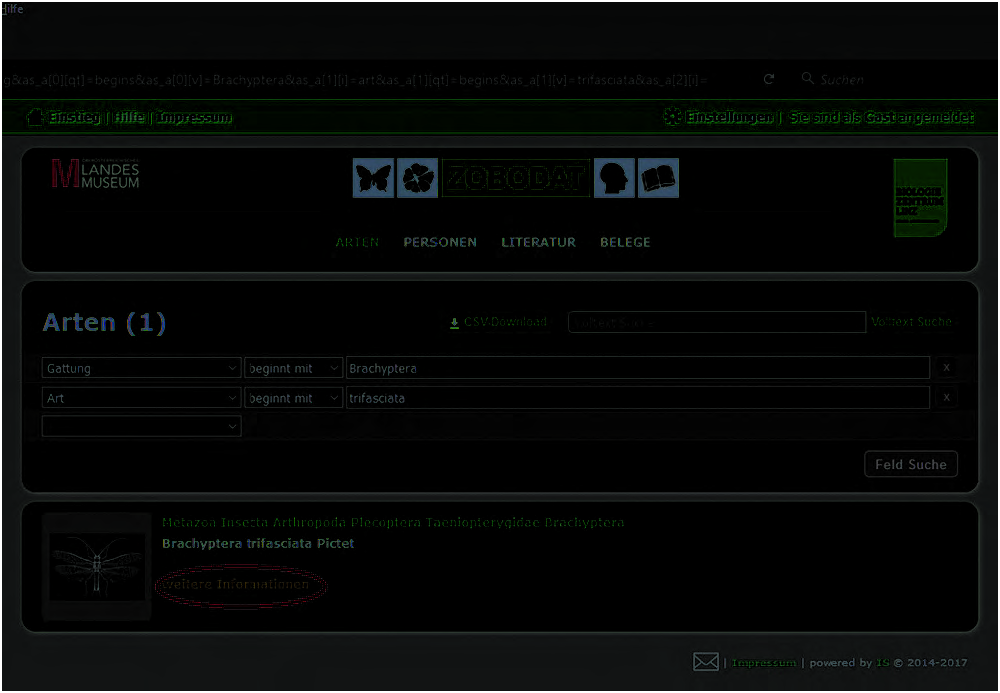This screenshot has height=693, width=1000.
Task: Remove the Brachyptera filter row with X
Action: [946, 368]
